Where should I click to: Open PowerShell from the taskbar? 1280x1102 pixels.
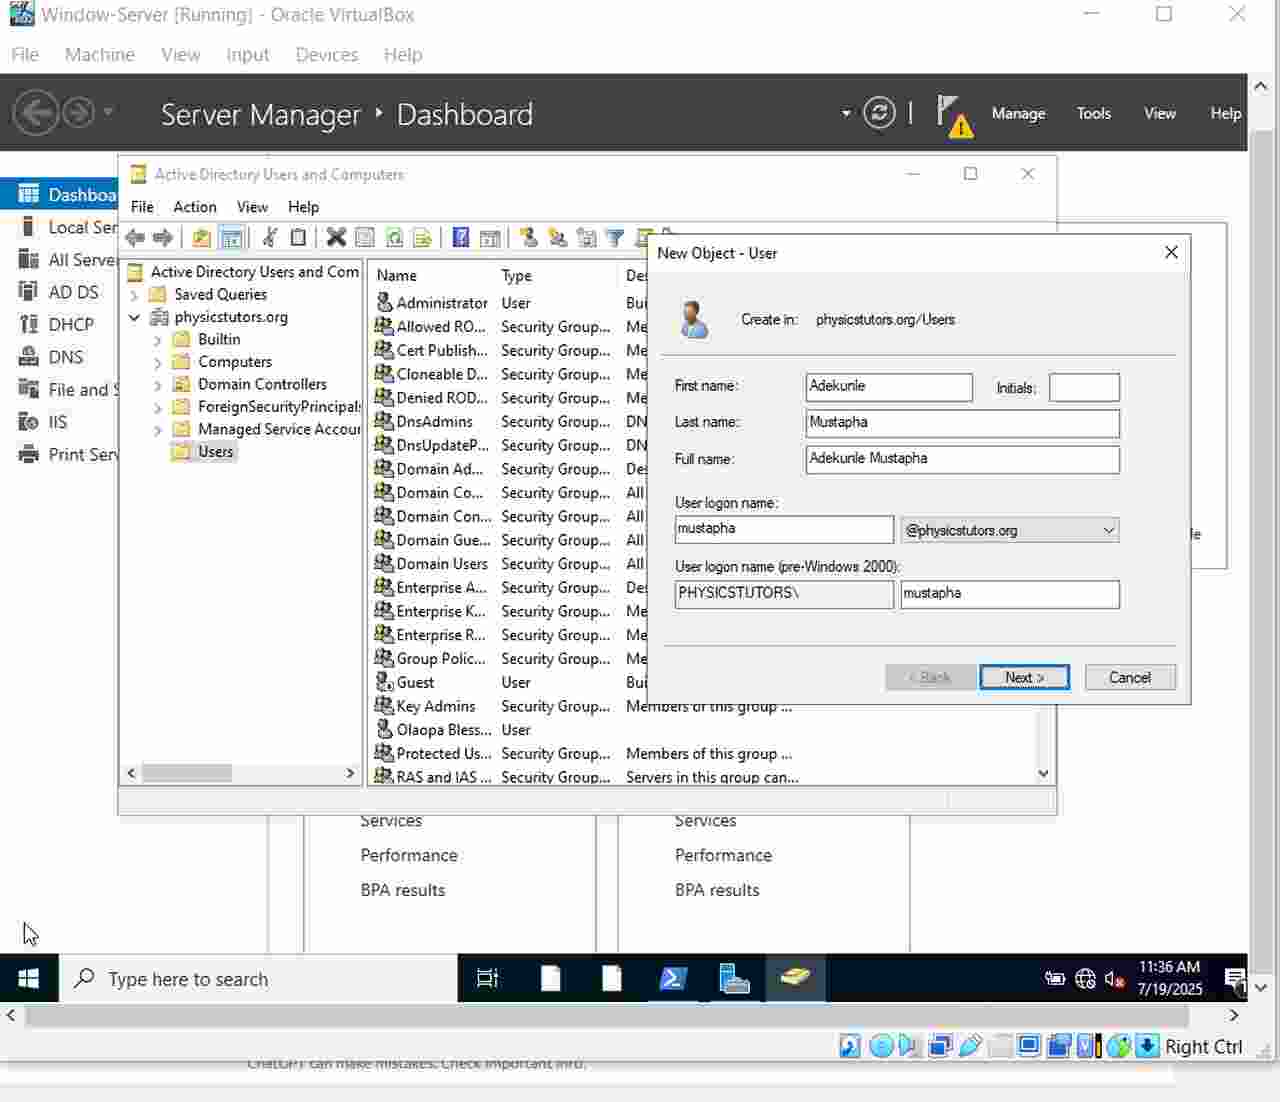click(672, 979)
